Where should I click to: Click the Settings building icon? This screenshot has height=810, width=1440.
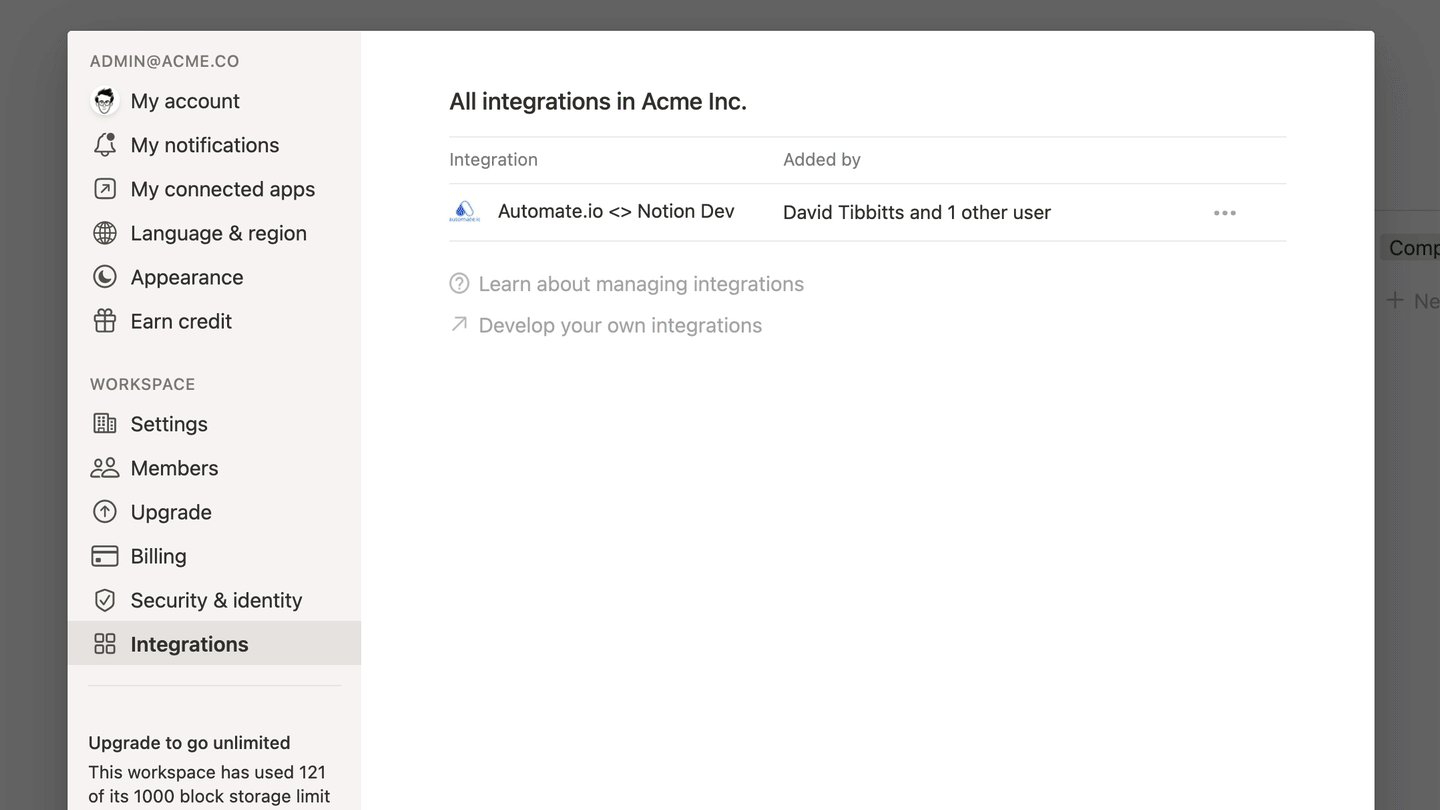coord(104,423)
